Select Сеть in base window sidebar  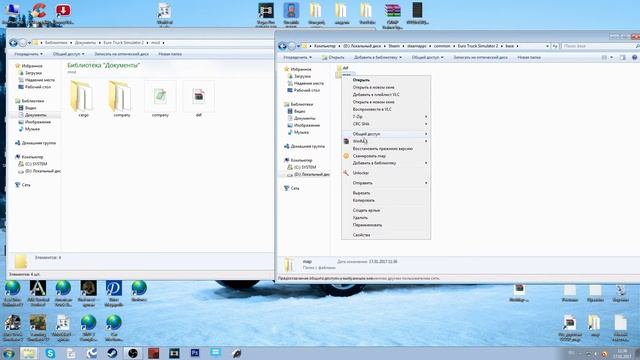click(x=295, y=189)
